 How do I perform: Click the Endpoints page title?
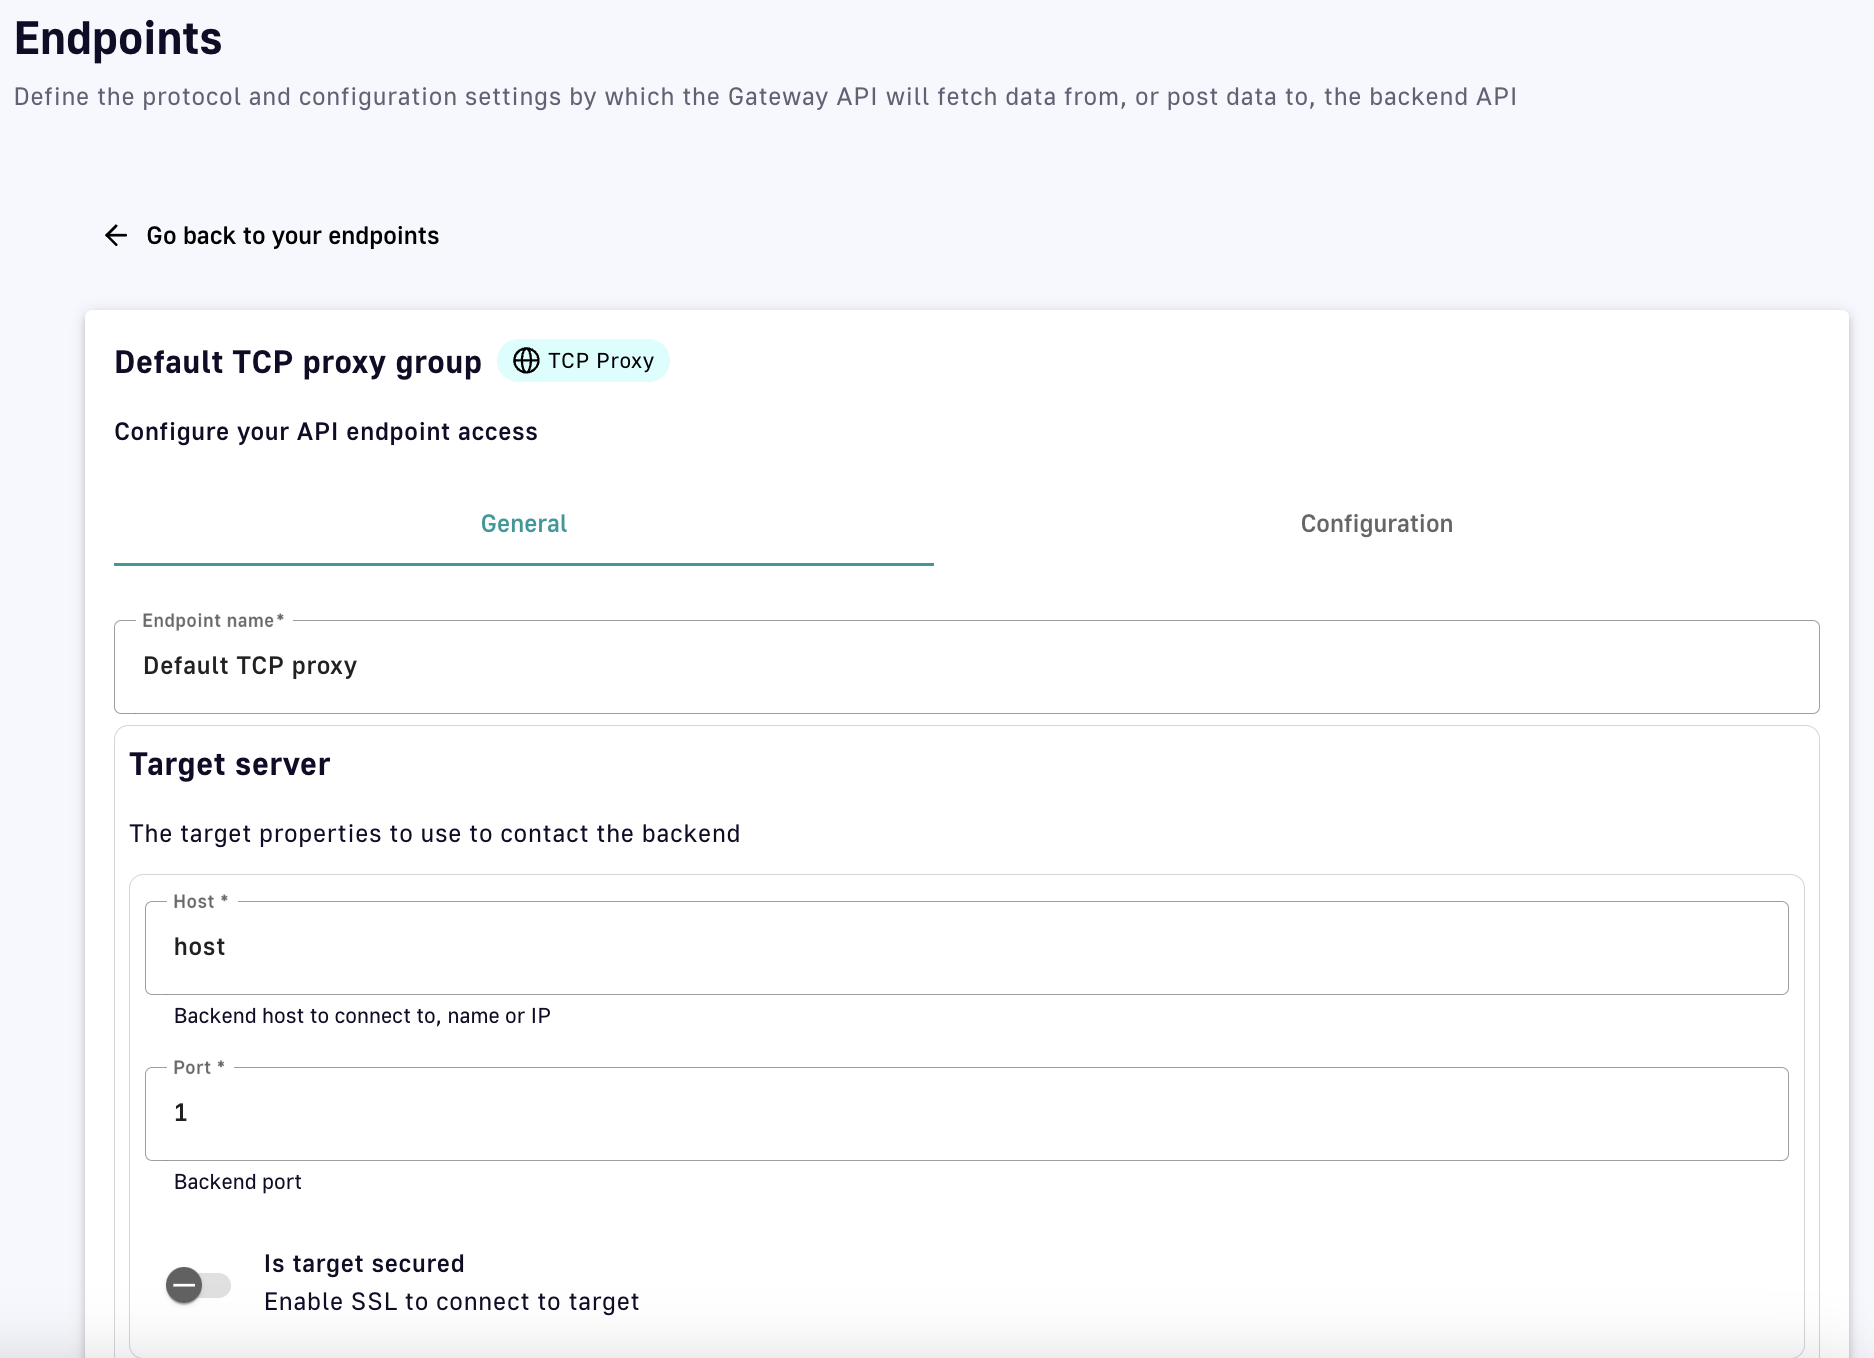118,39
